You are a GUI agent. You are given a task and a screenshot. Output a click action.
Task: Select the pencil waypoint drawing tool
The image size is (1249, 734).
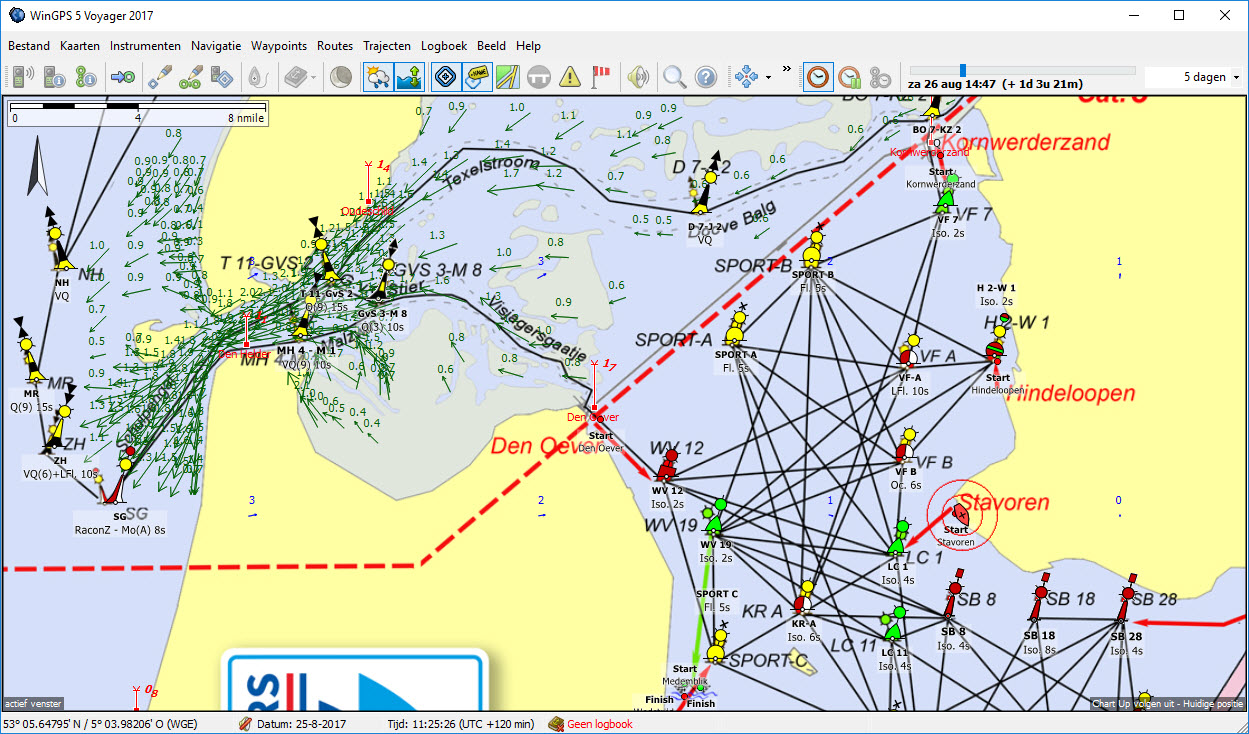pyautogui.click(x=160, y=76)
